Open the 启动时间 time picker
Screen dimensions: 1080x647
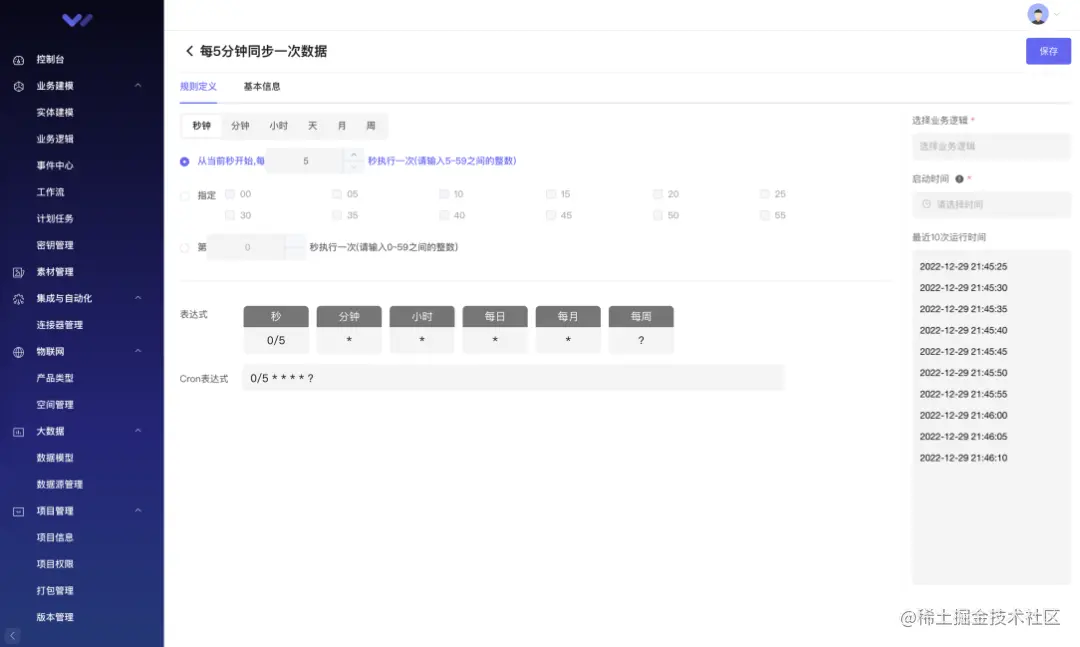[991, 205]
